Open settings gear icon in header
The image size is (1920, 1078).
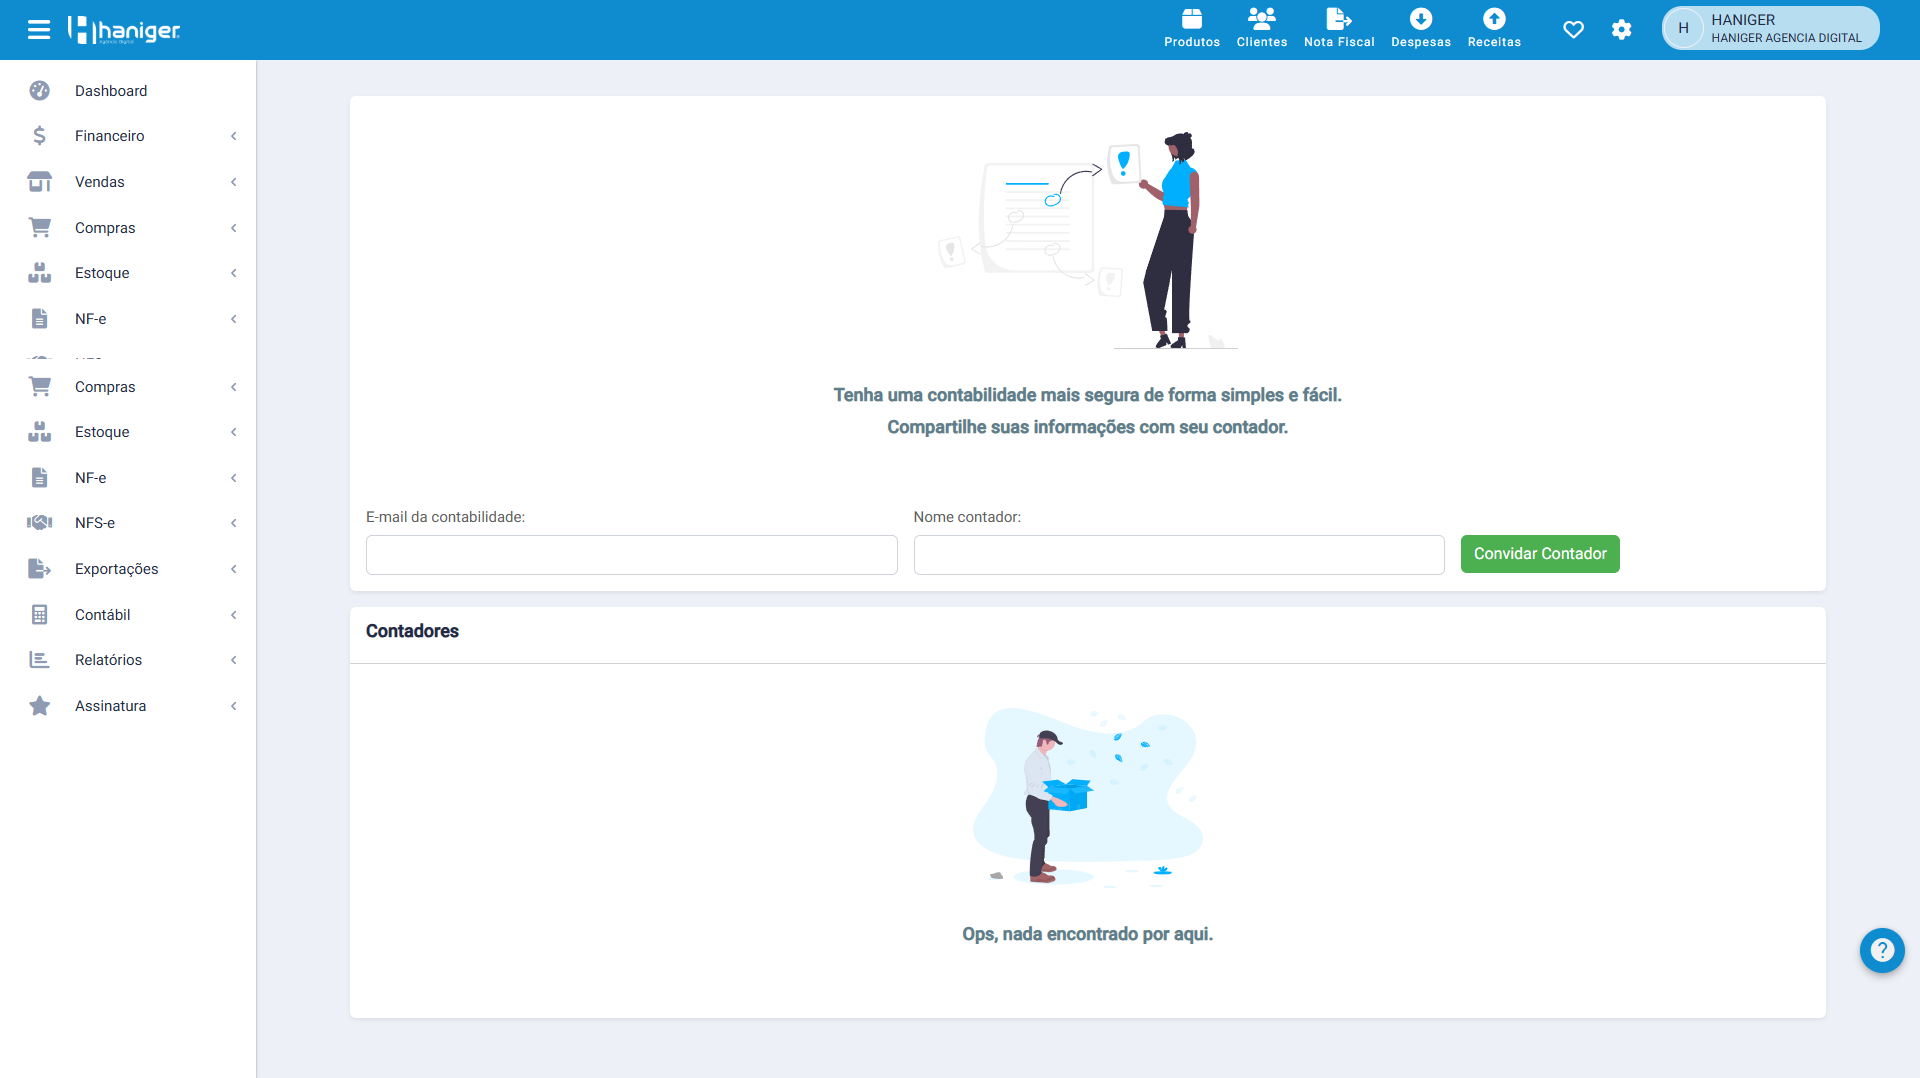(1622, 30)
